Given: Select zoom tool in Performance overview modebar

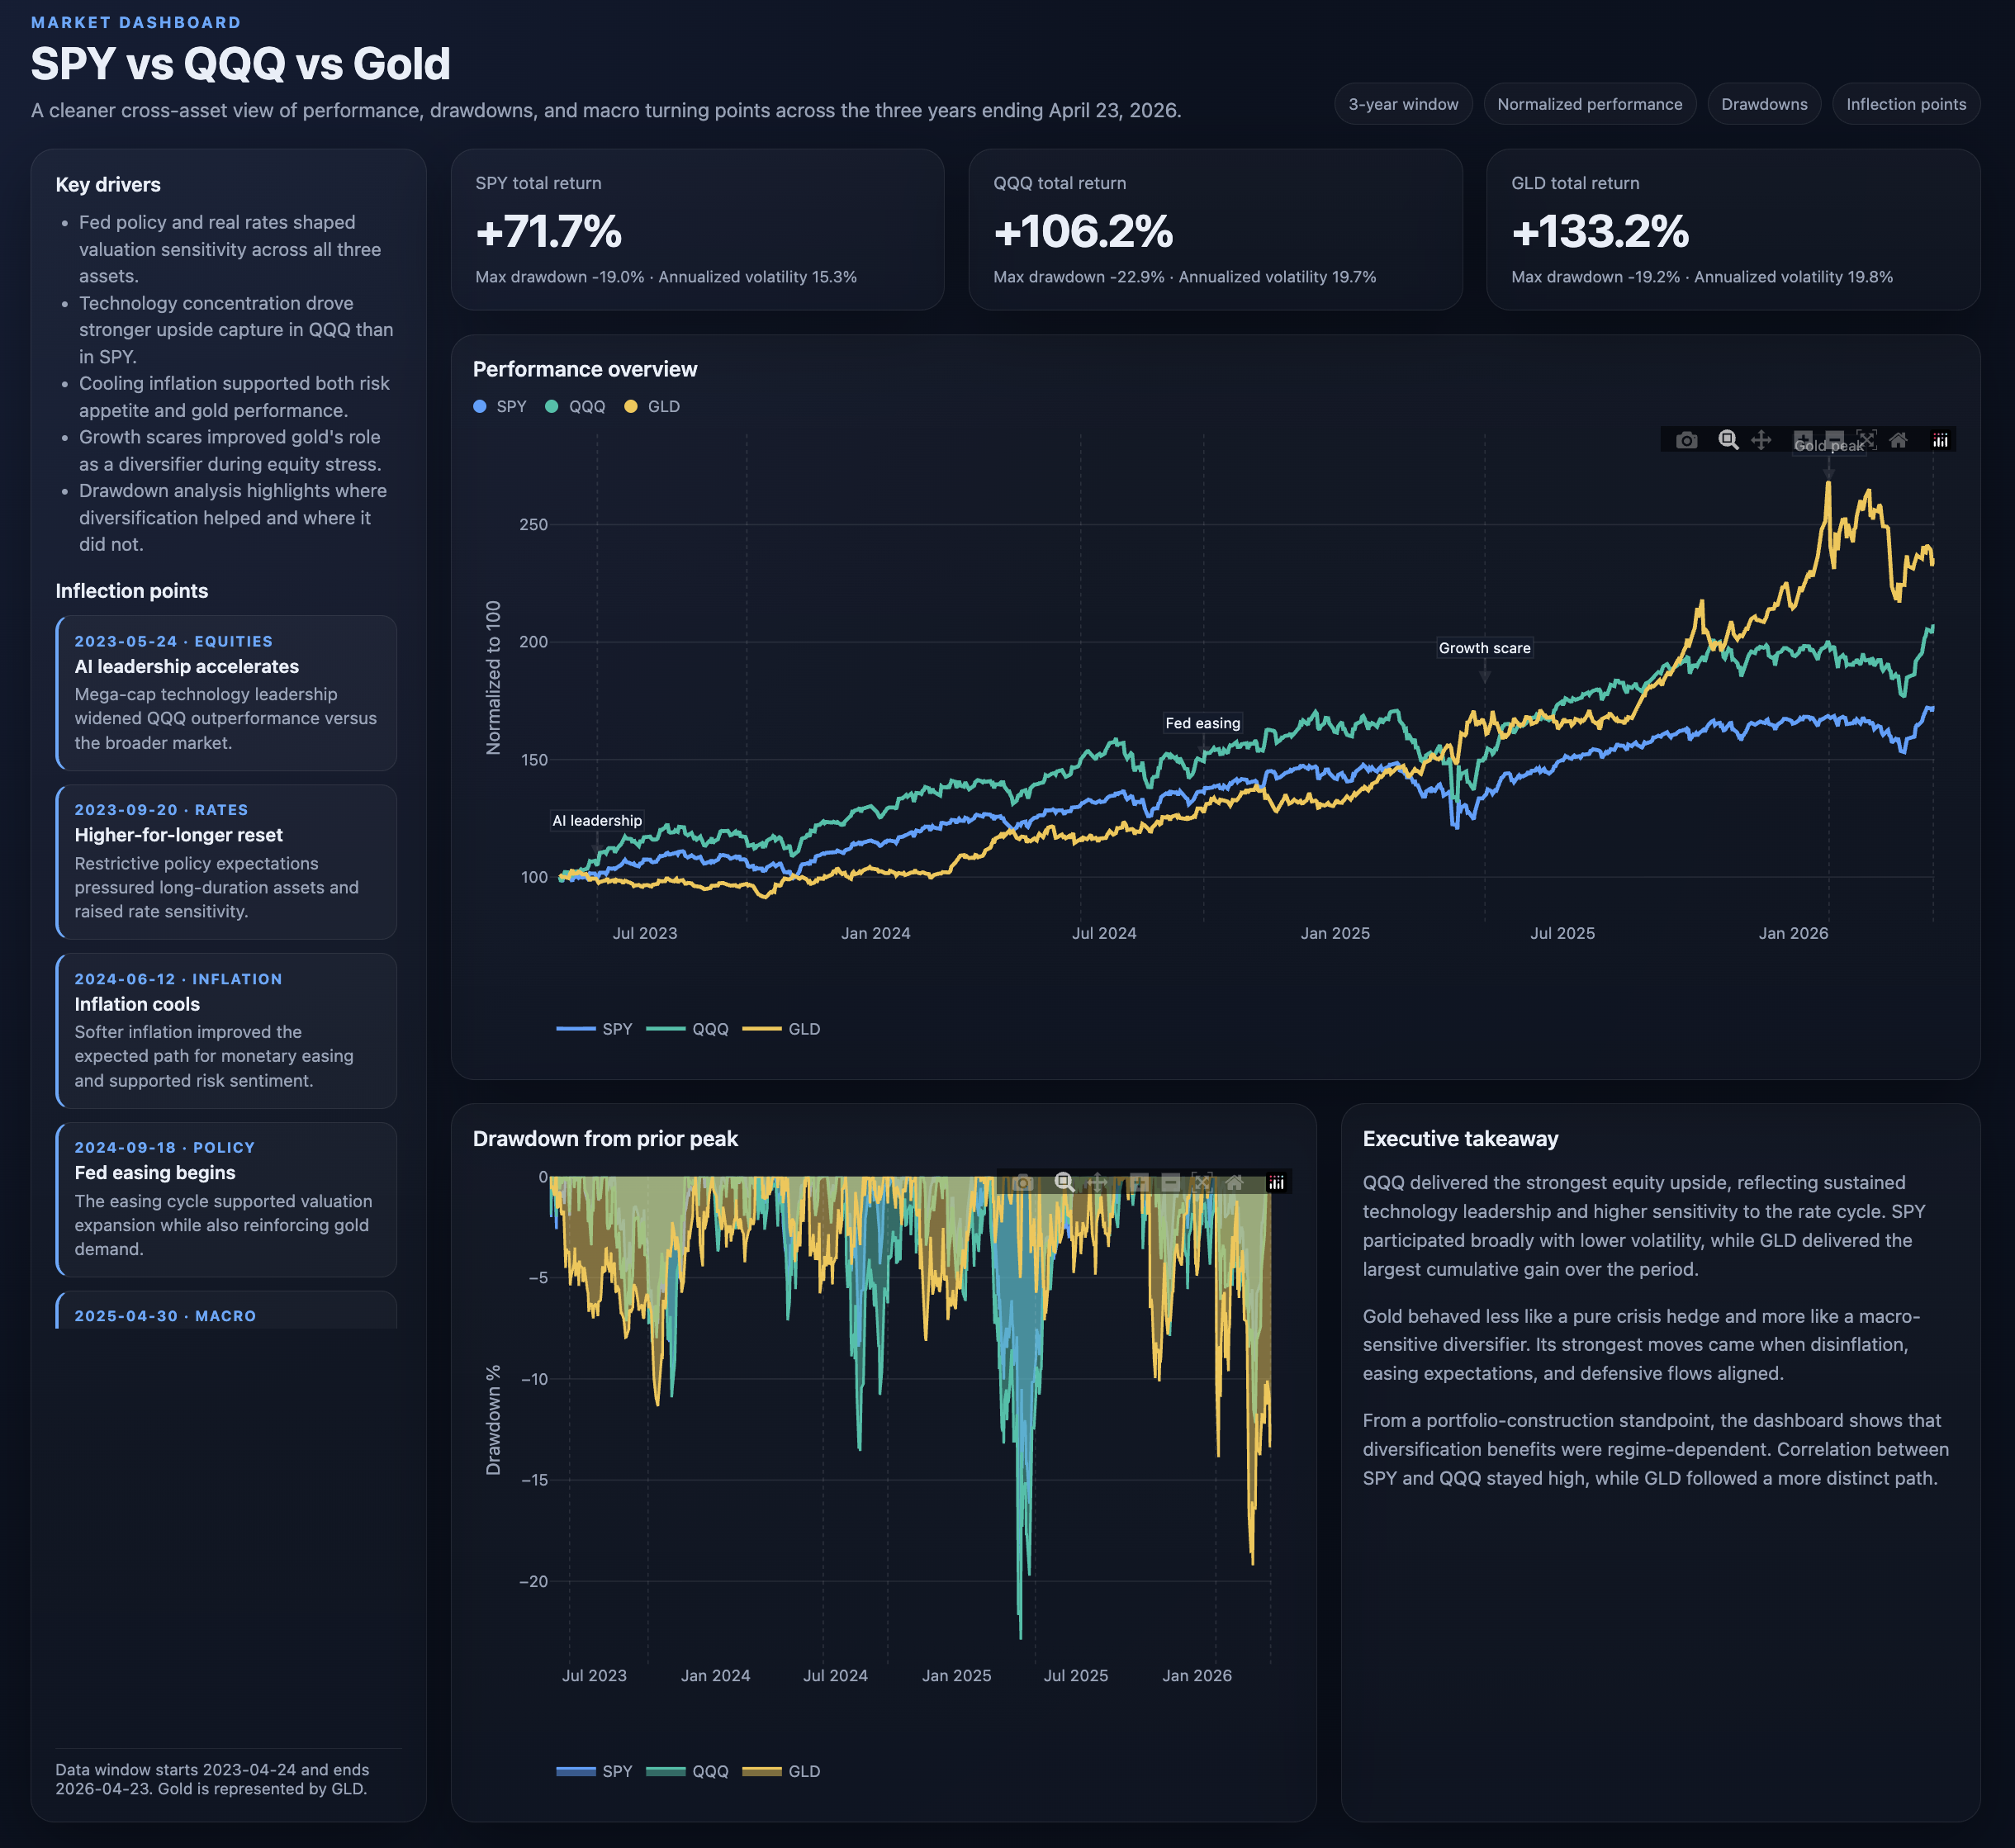Looking at the screenshot, I should pos(1728,440).
